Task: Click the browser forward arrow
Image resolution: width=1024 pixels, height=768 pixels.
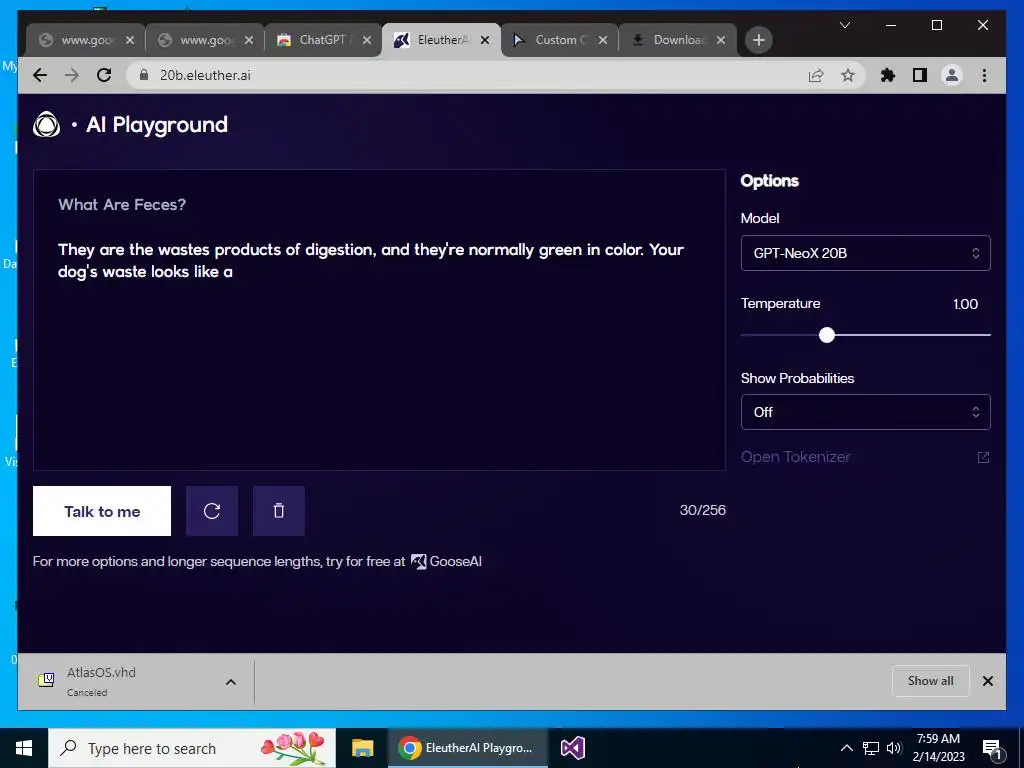Action: (72, 75)
